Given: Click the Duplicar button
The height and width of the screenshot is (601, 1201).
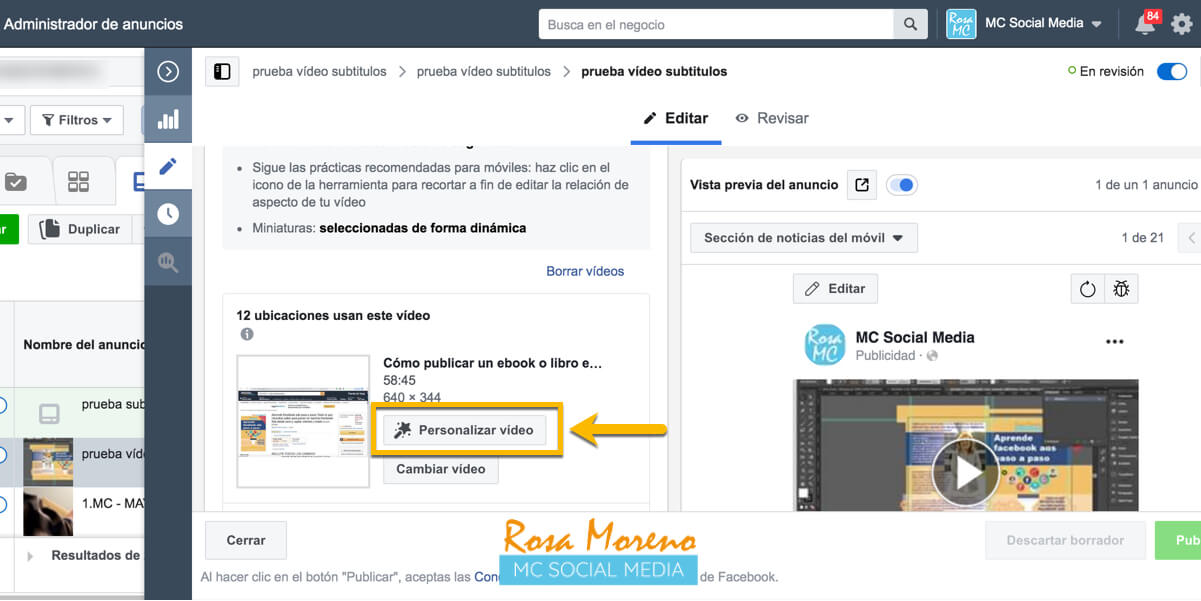Looking at the screenshot, I should (82, 229).
